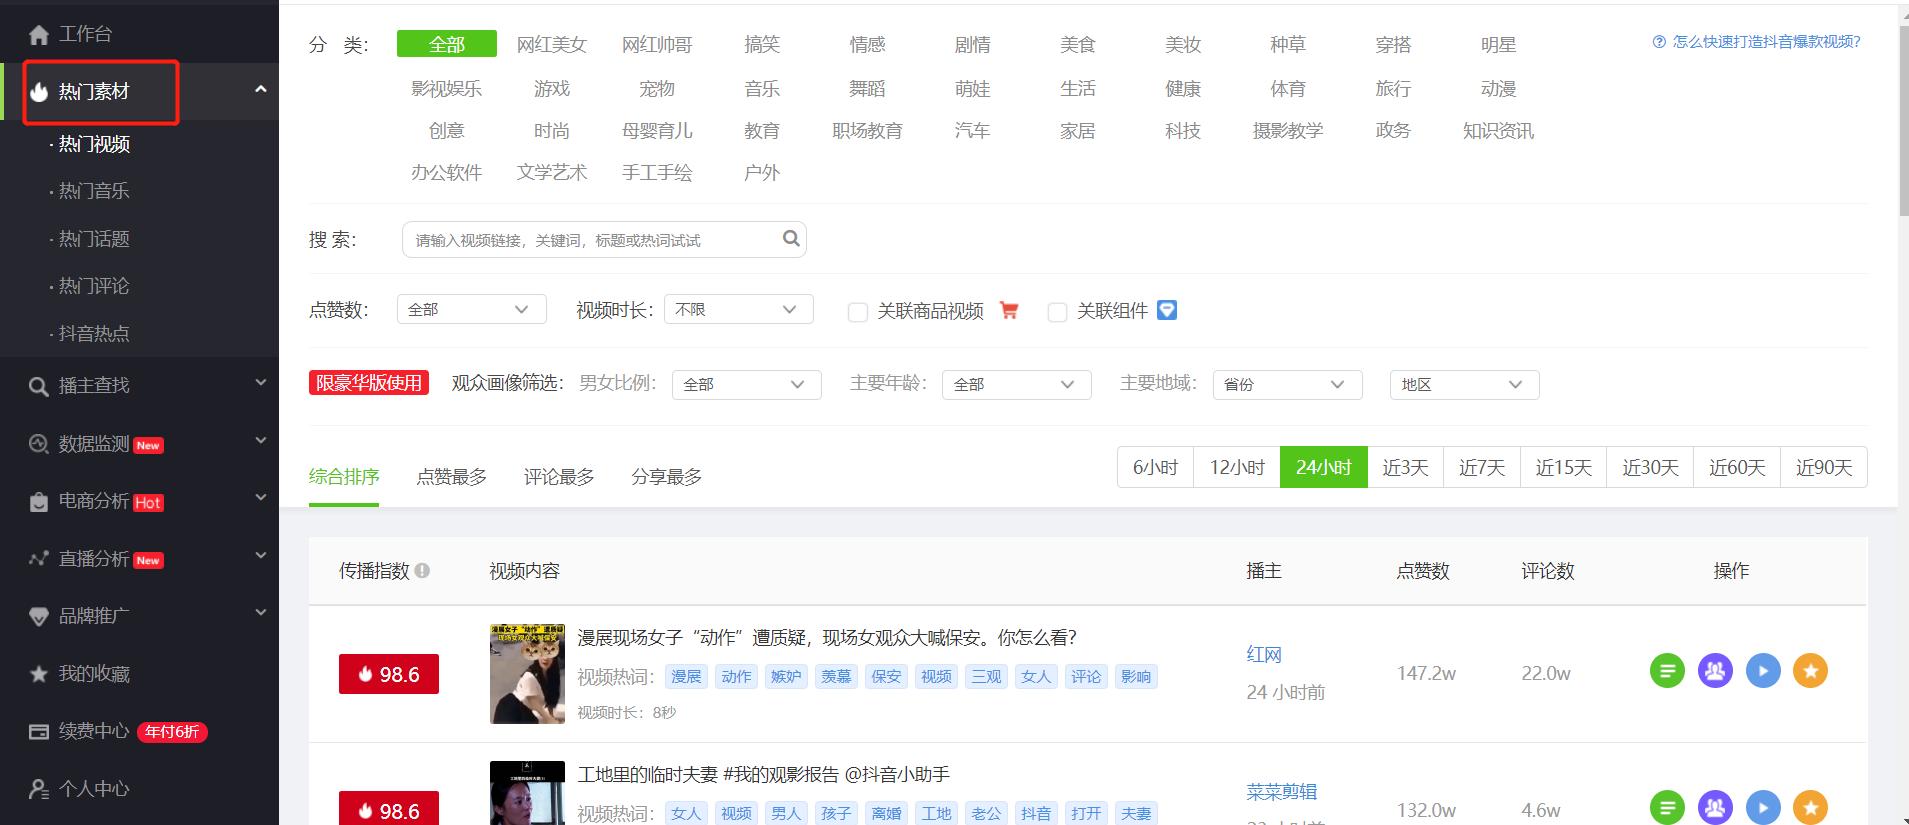Viewport: 1909px width, 825px height.
Task: Click green list icon for 工地里的临时夫妻 video
Action: tap(1667, 807)
